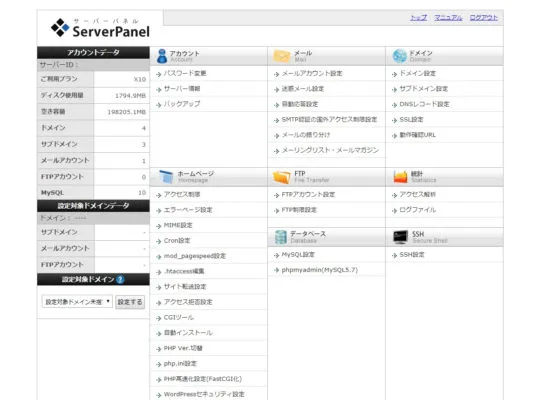Open php.ini設定
The height and width of the screenshot is (400, 538).
click(x=180, y=363)
